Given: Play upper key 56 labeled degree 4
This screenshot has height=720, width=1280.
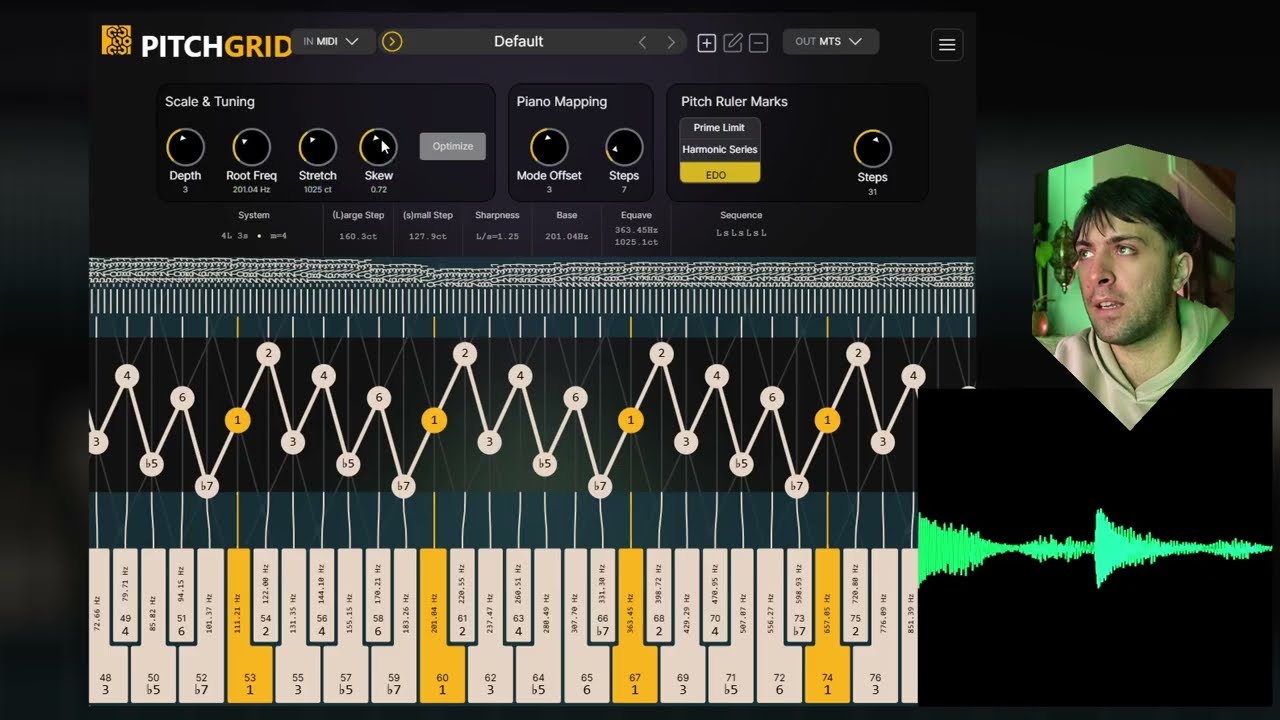Looking at the screenshot, I should pyautogui.click(x=321, y=597).
